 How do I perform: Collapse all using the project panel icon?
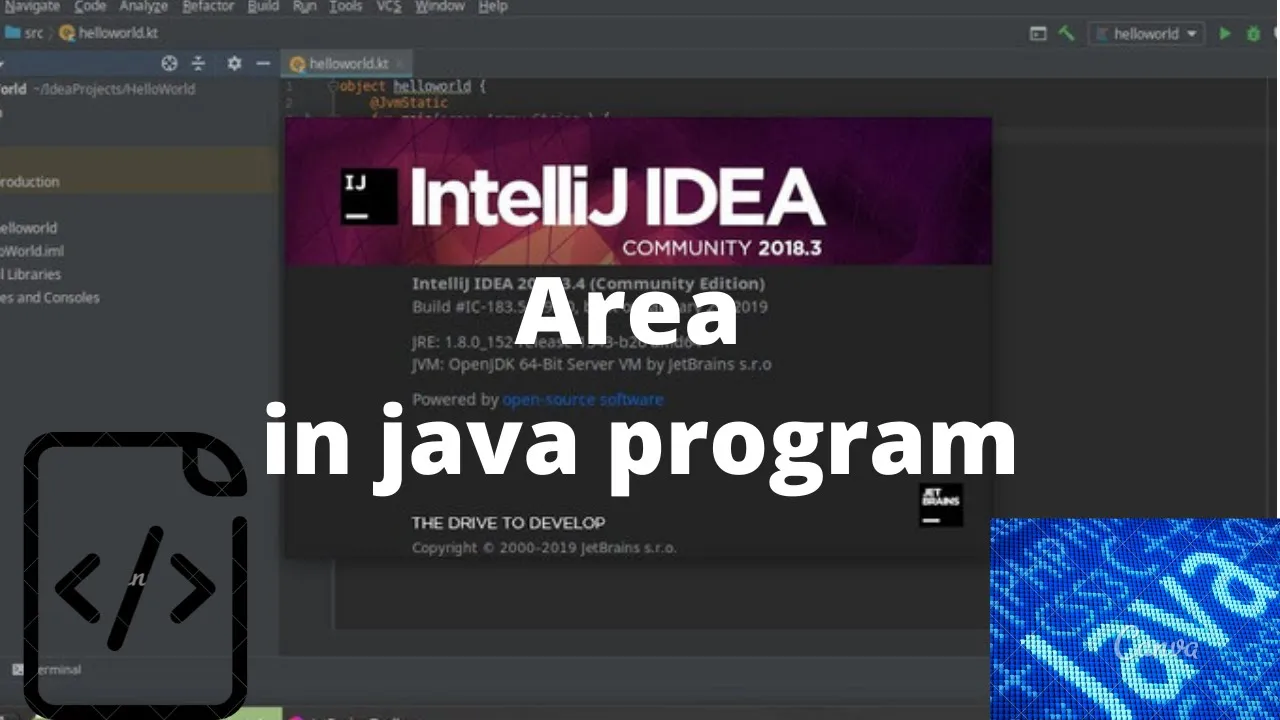[198, 63]
